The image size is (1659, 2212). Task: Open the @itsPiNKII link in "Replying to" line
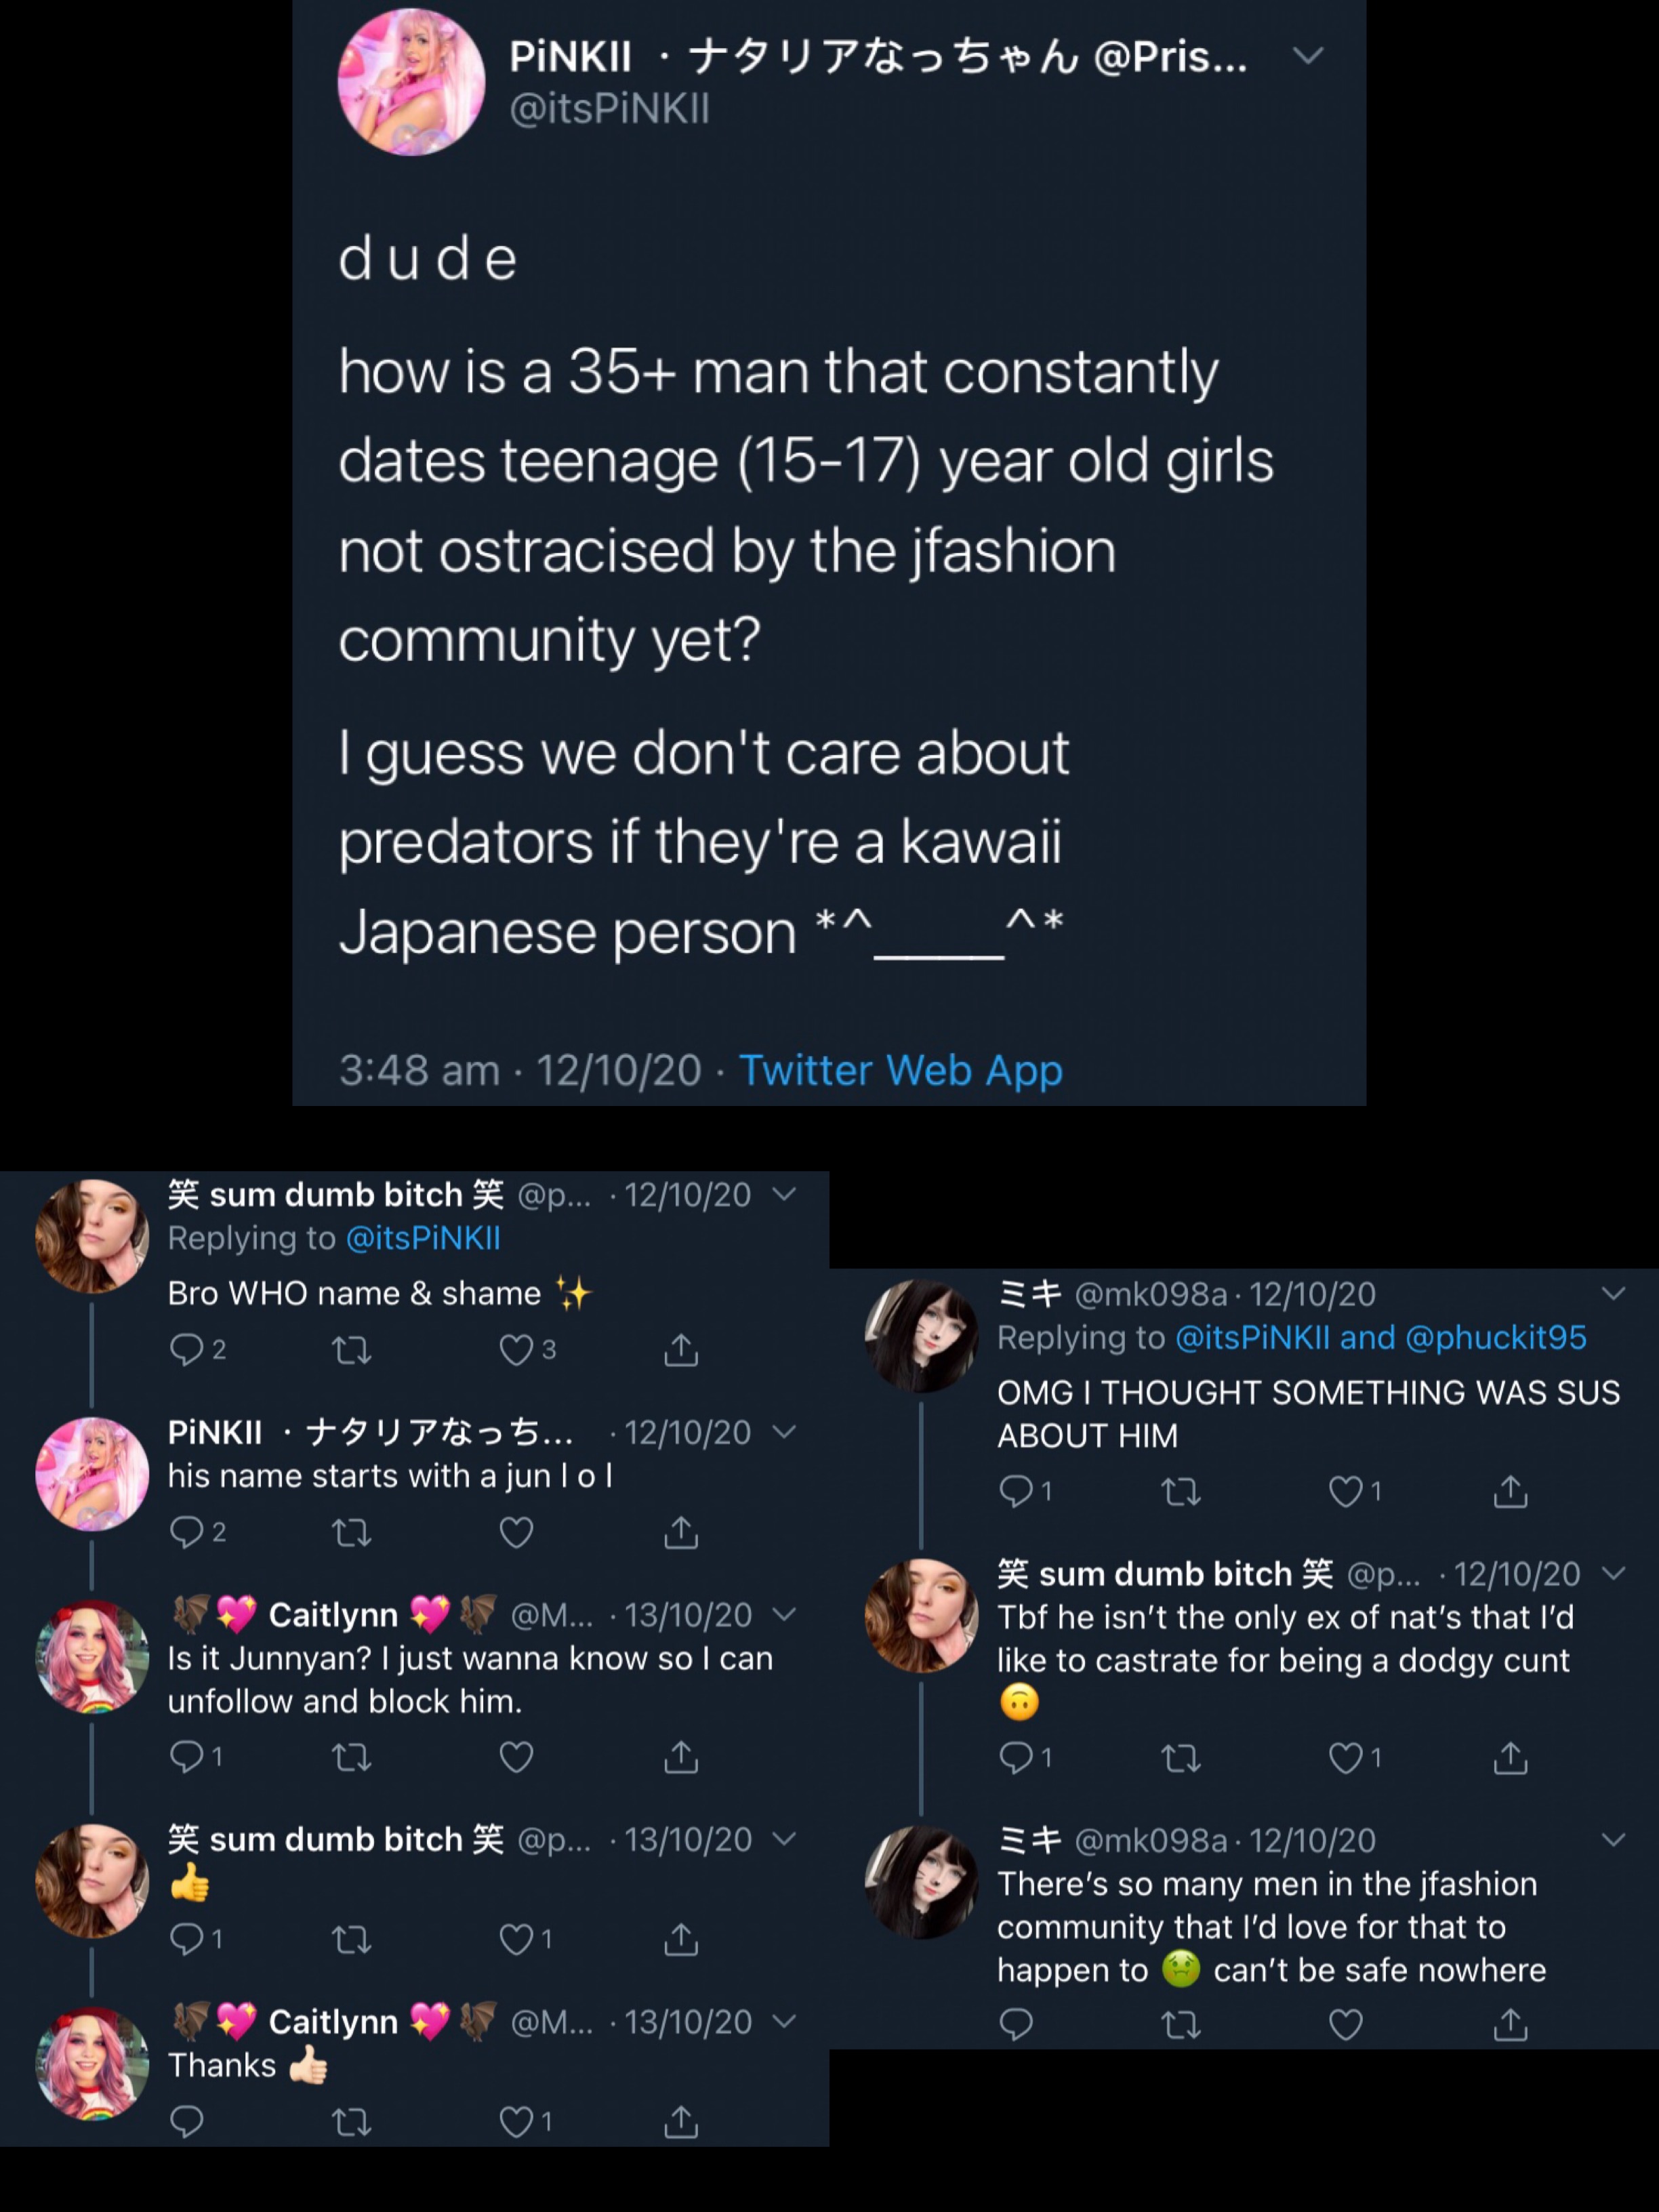click(423, 1238)
